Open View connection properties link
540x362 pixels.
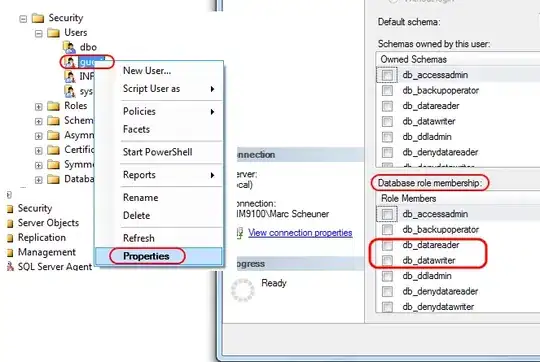click(300, 233)
